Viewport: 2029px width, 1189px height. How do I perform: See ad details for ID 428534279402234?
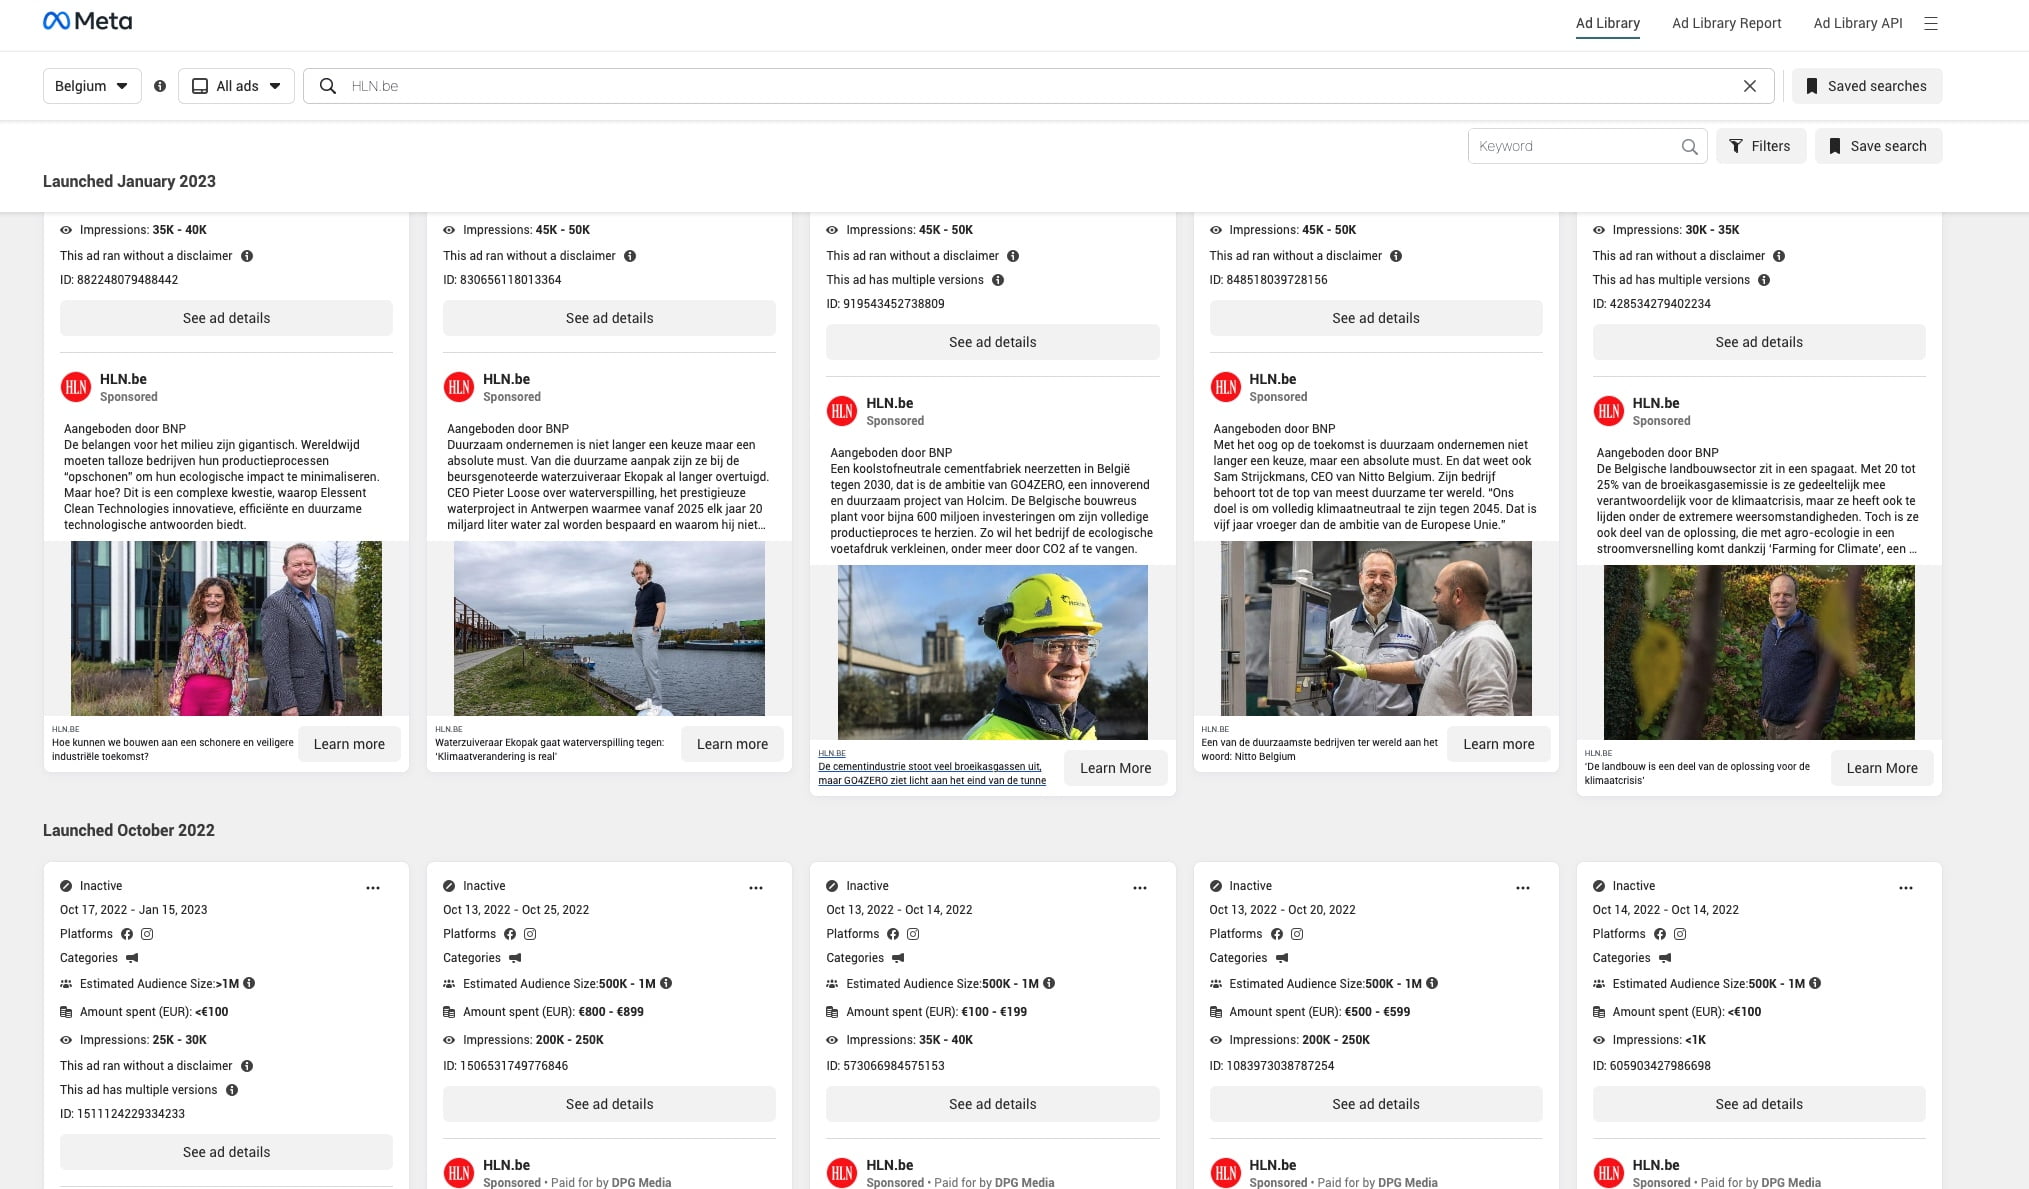click(x=1759, y=342)
